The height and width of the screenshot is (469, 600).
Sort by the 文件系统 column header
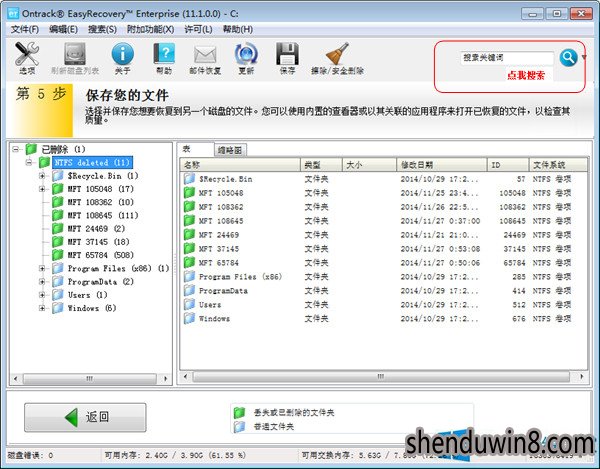[558, 165]
